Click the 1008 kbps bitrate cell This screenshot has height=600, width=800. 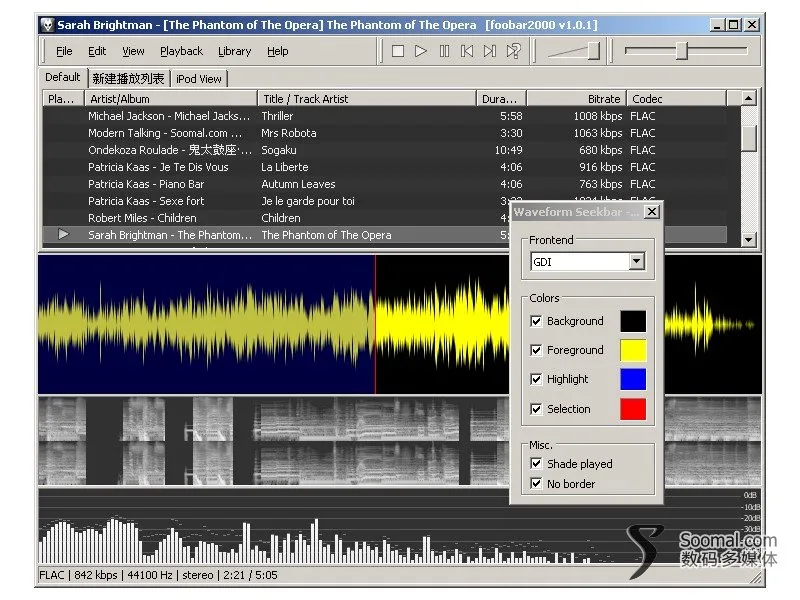pyautogui.click(x=597, y=116)
